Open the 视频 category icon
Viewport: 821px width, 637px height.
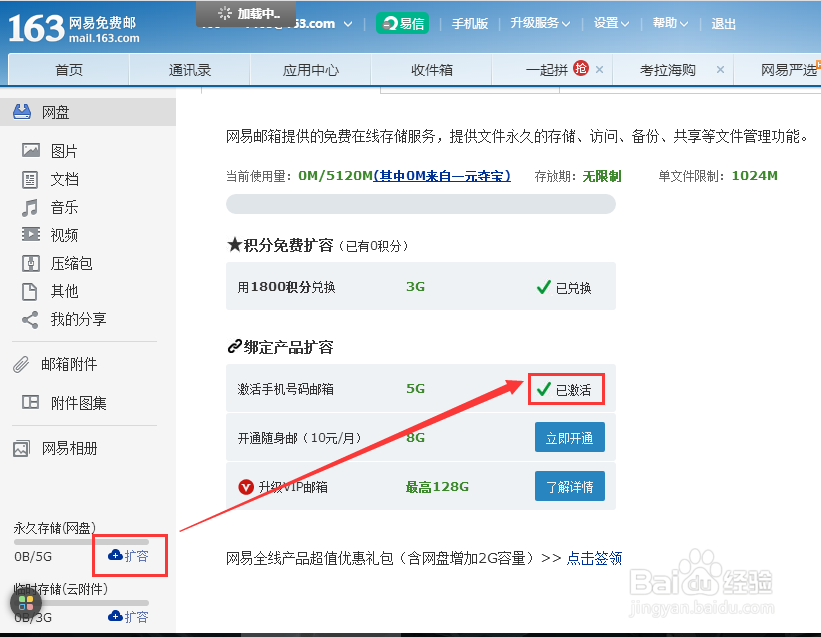pos(30,234)
